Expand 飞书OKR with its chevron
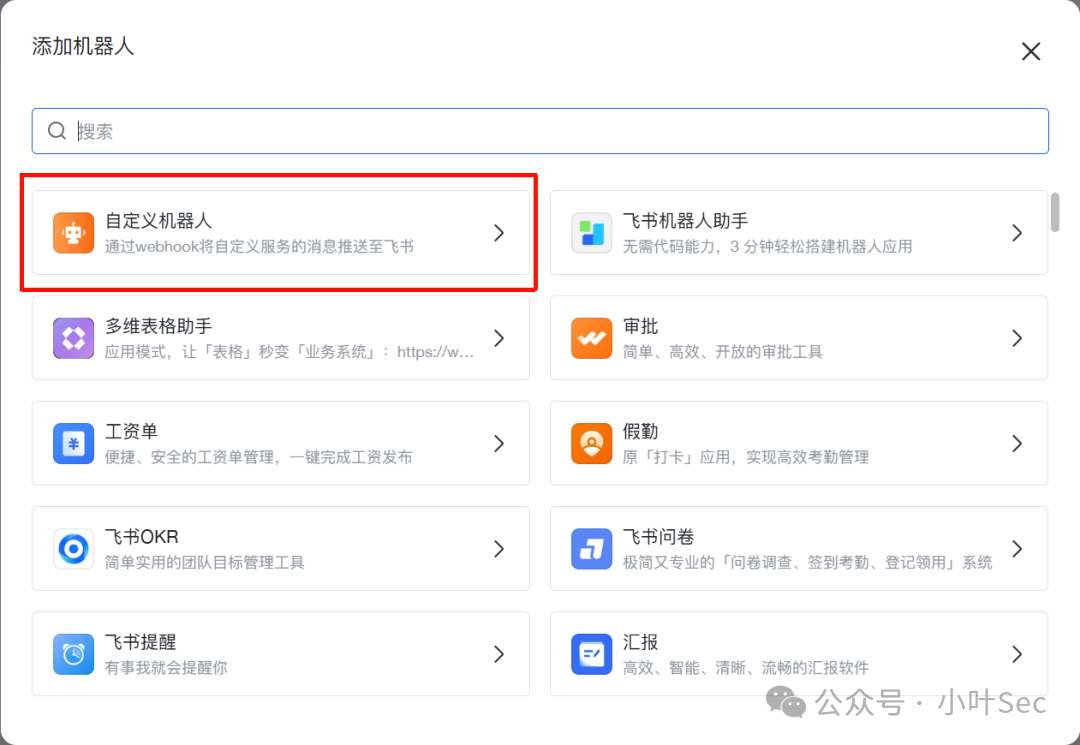 click(499, 549)
